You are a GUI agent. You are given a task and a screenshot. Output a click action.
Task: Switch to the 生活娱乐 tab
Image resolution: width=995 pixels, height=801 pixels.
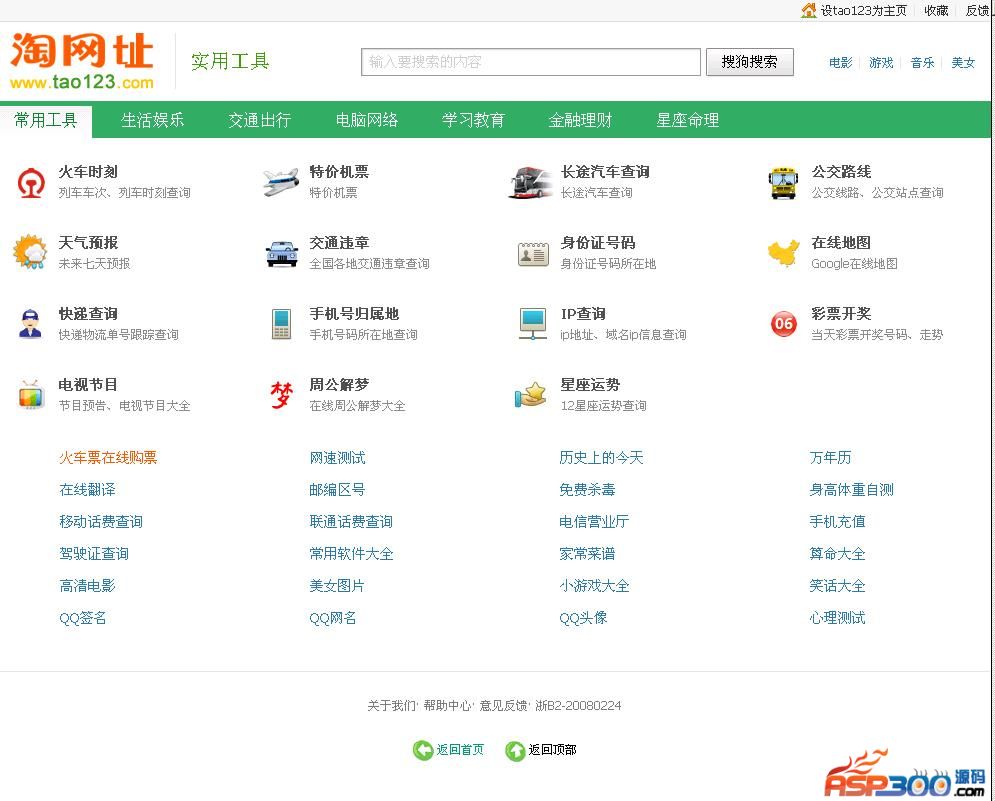[x=152, y=120]
